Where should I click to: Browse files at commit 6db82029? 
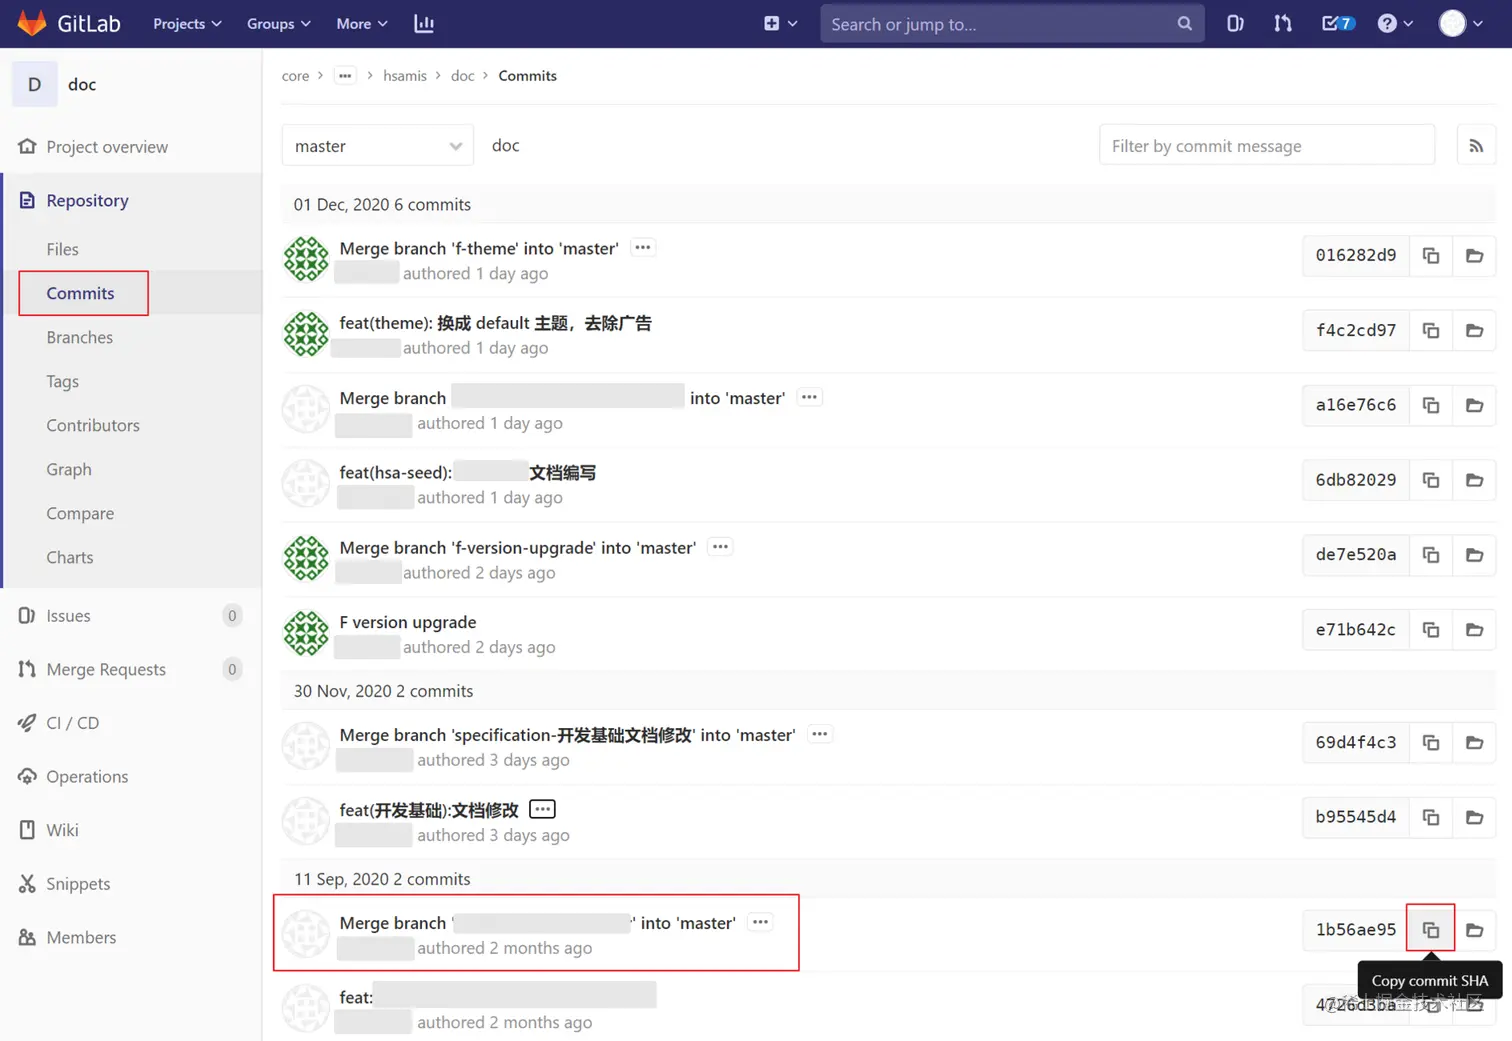pyautogui.click(x=1474, y=480)
